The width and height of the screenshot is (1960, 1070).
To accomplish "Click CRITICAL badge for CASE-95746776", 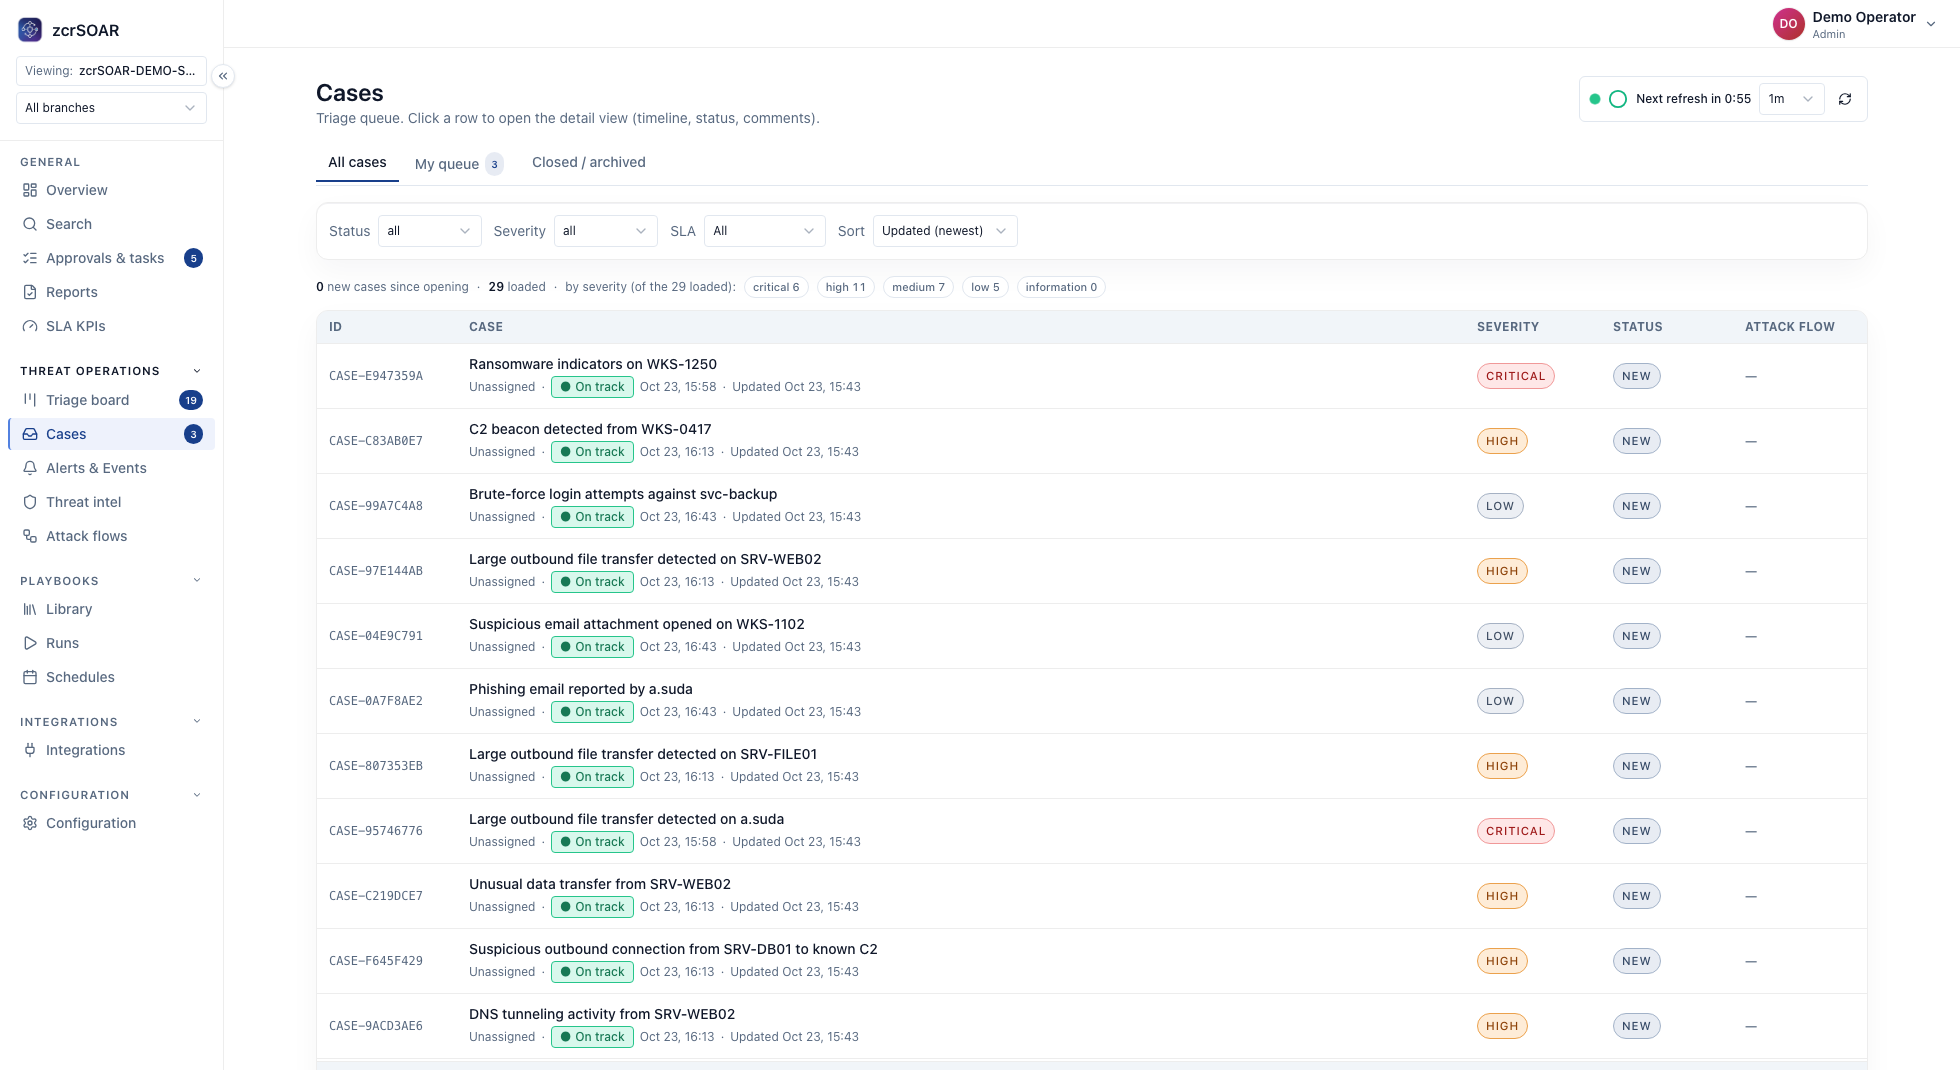I will [1516, 831].
